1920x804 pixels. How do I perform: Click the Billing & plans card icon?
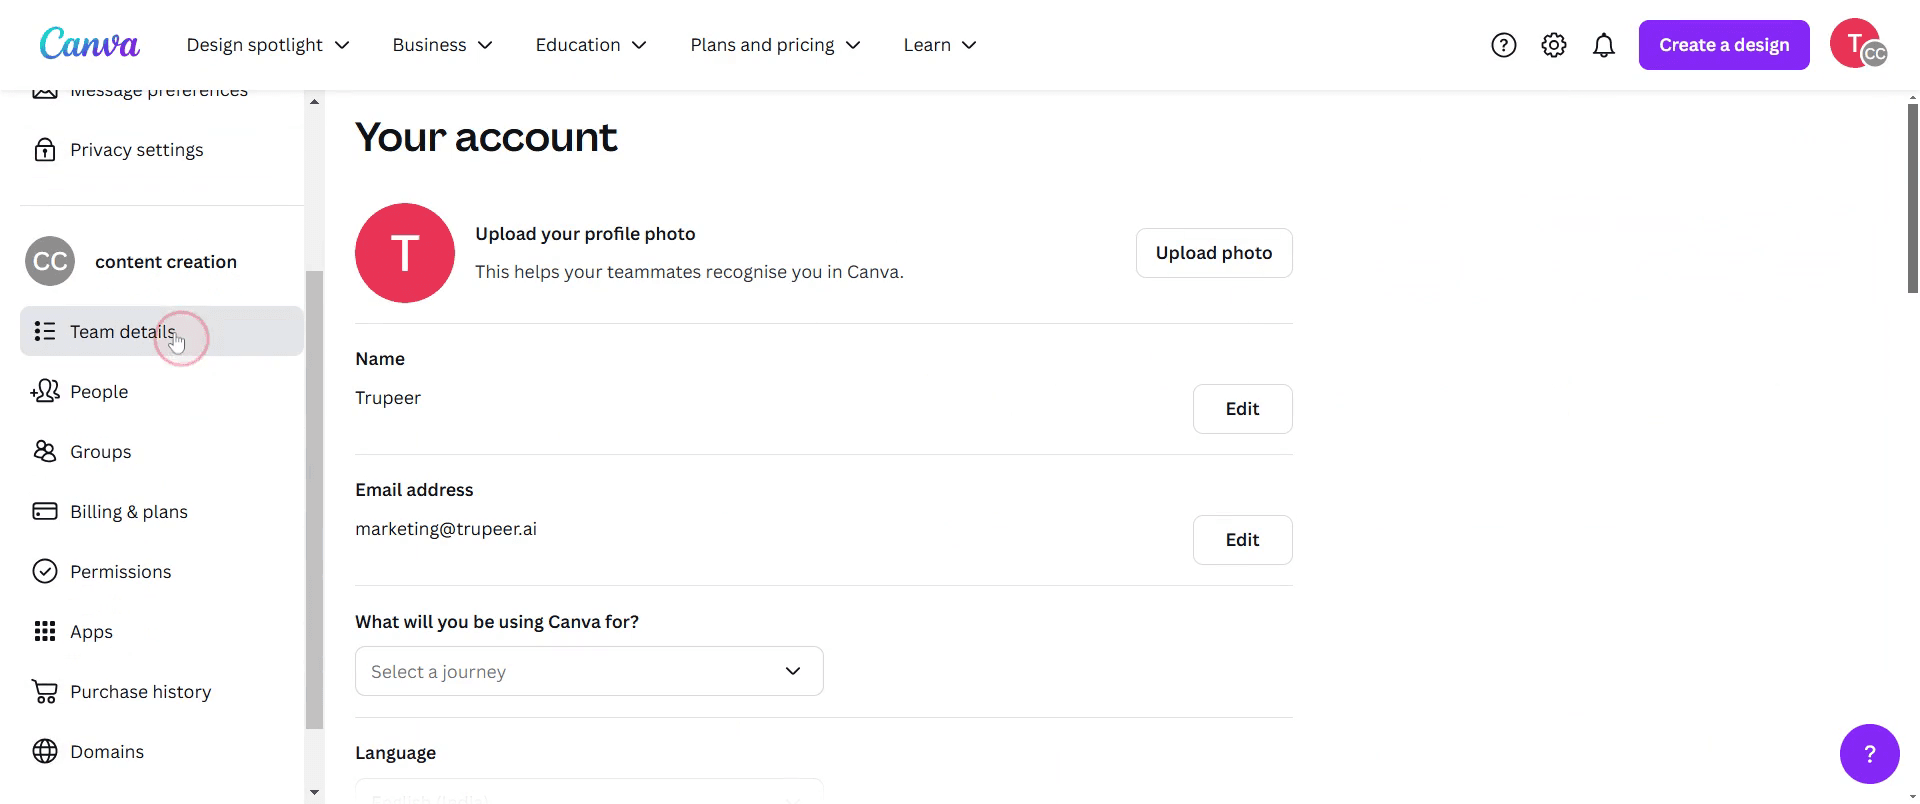(x=45, y=512)
